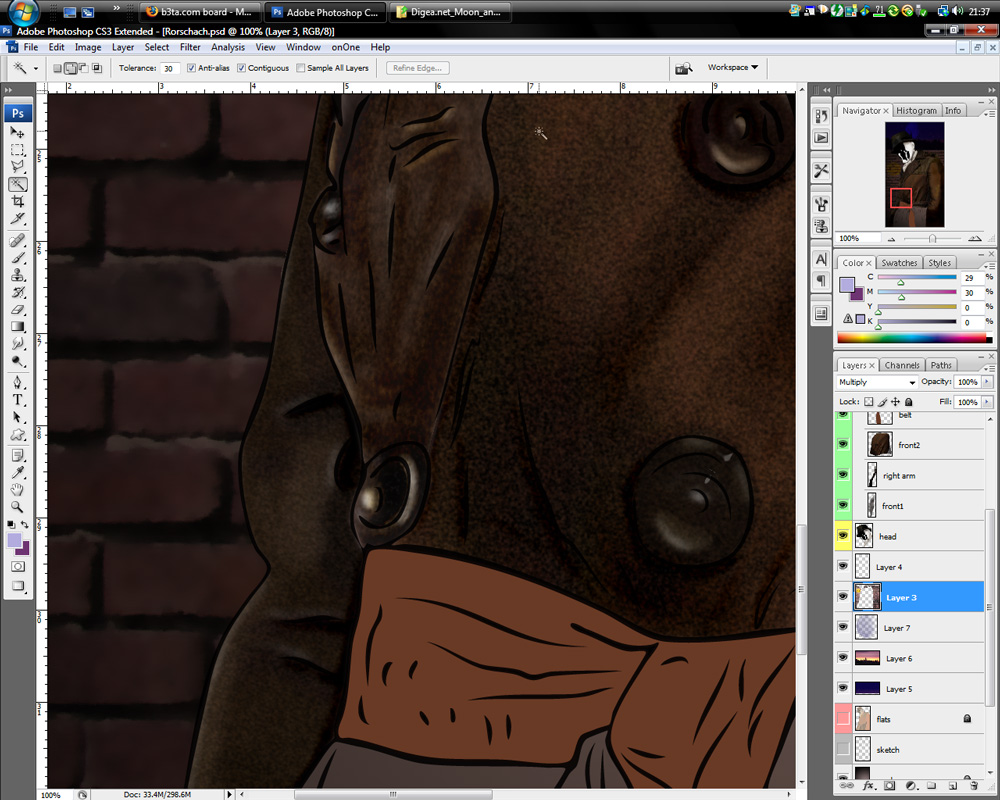The height and width of the screenshot is (800, 1000).
Task: Select the Rectangular Marquee tool
Action: click(17, 150)
